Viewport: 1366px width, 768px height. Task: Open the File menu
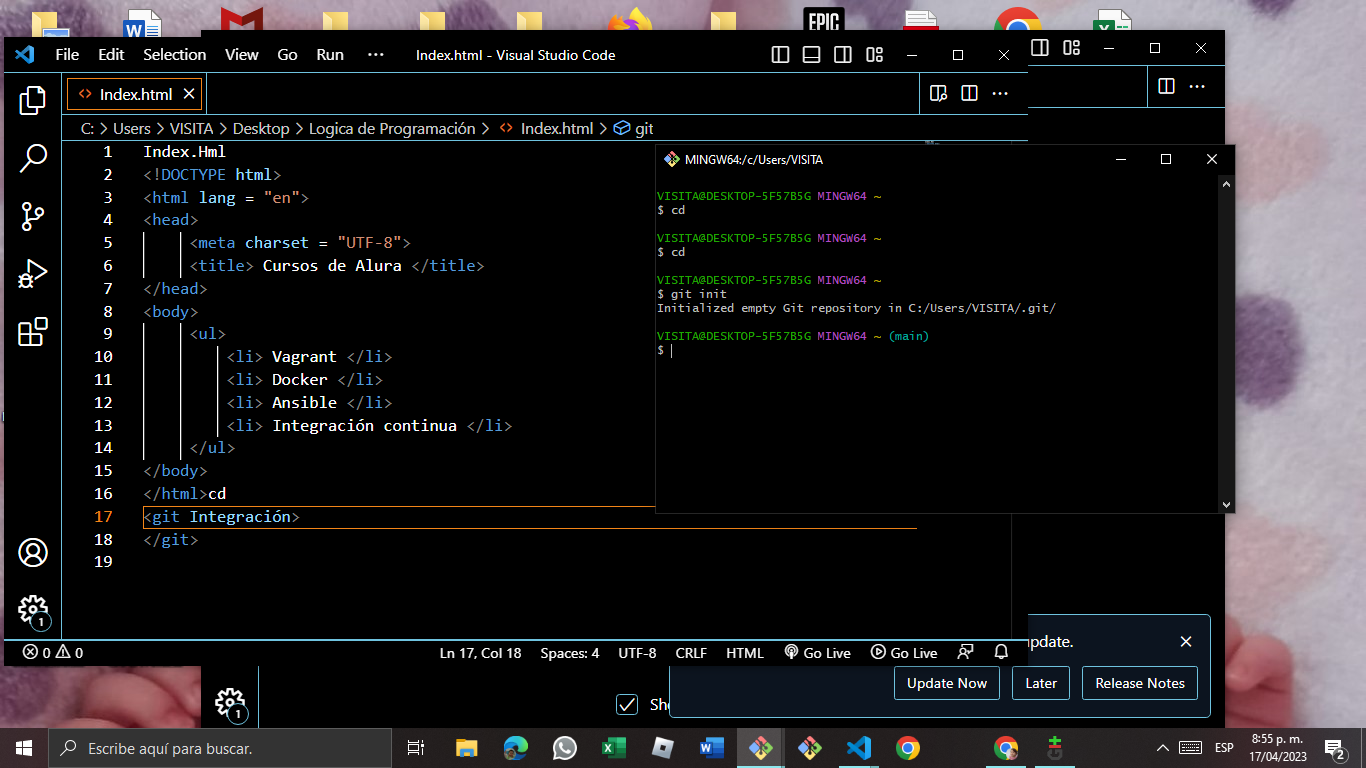[67, 55]
